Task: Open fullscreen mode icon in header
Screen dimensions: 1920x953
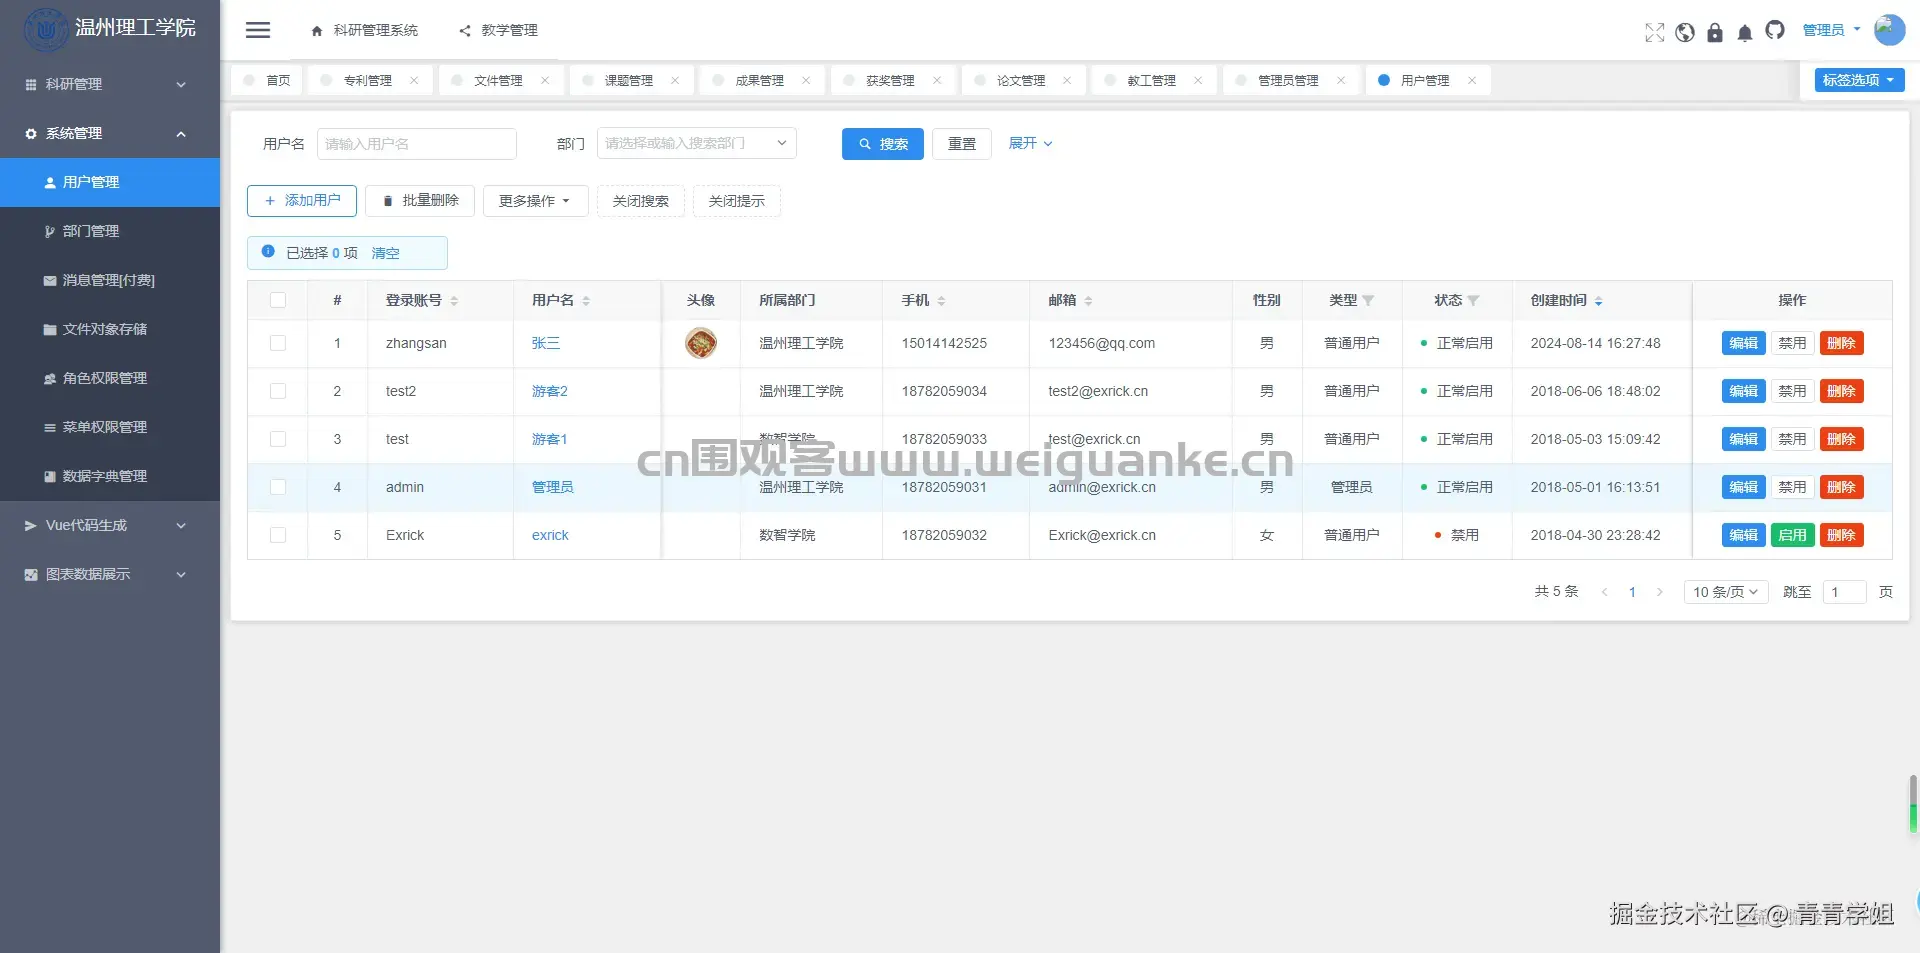Action: point(1655,32)
